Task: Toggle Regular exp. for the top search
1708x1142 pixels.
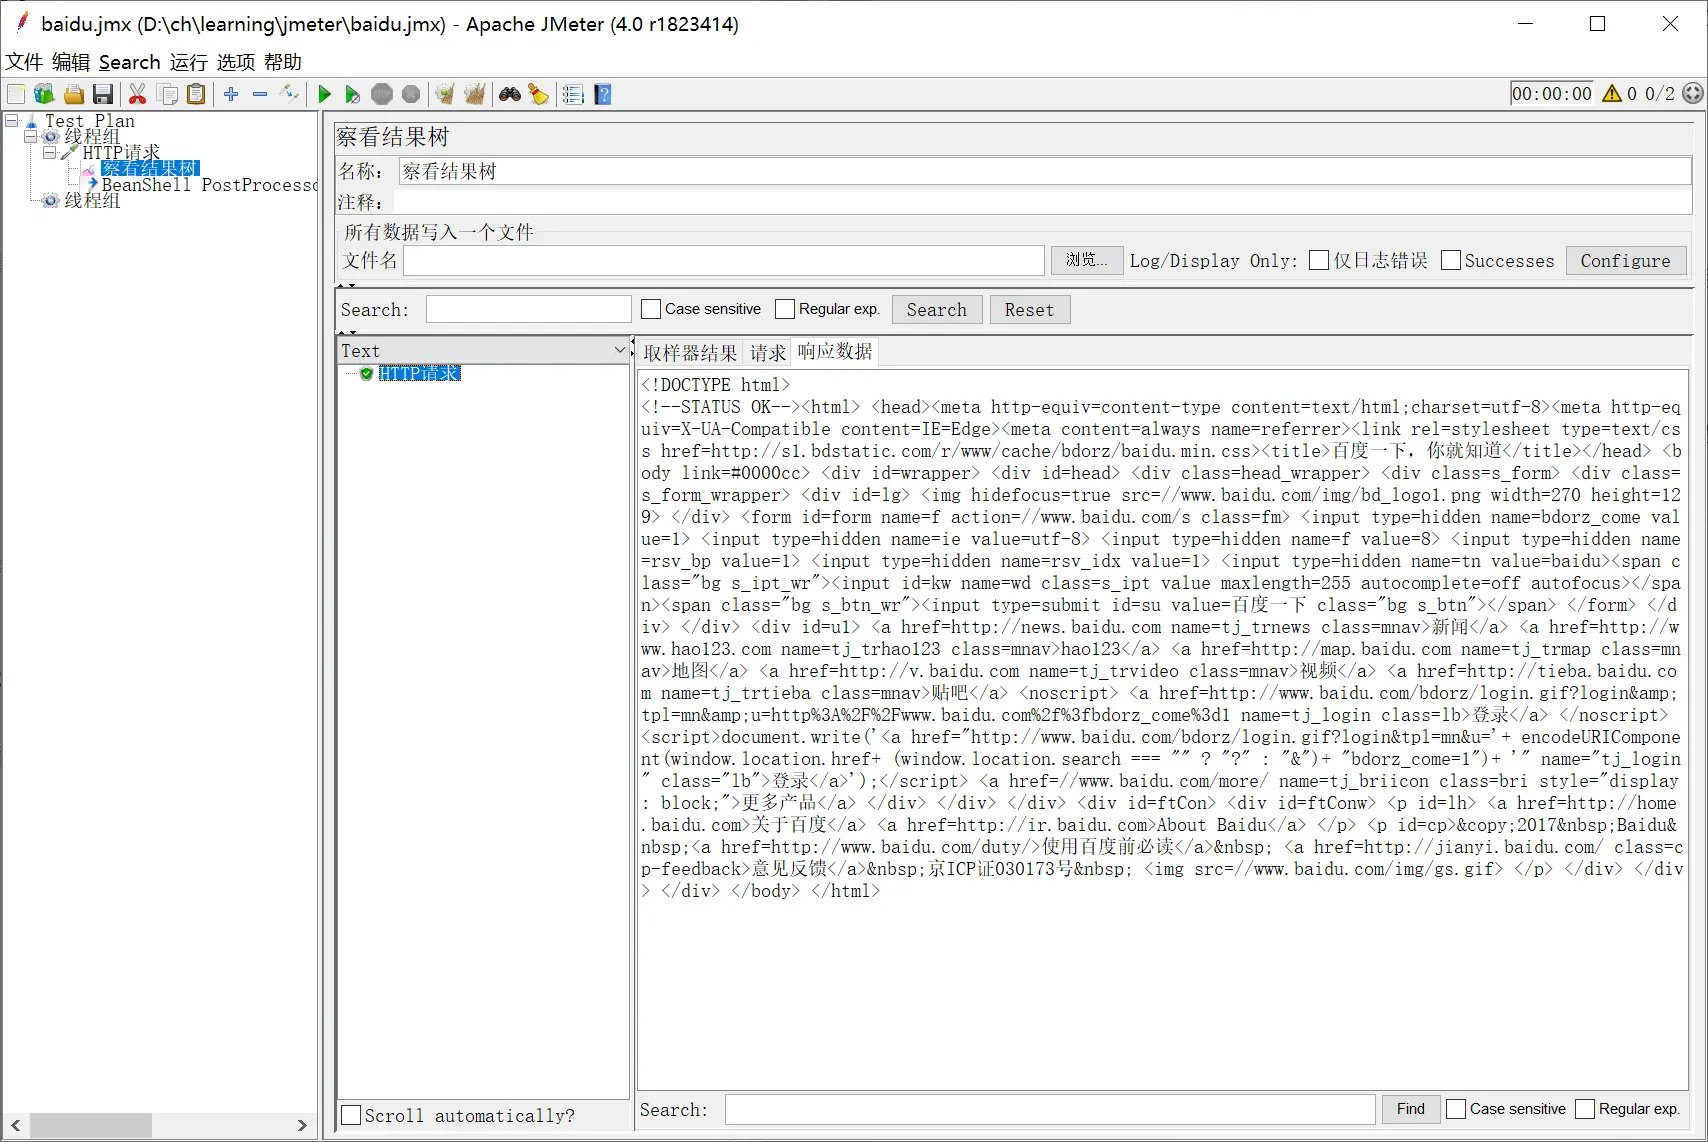Action: (785, 309)
